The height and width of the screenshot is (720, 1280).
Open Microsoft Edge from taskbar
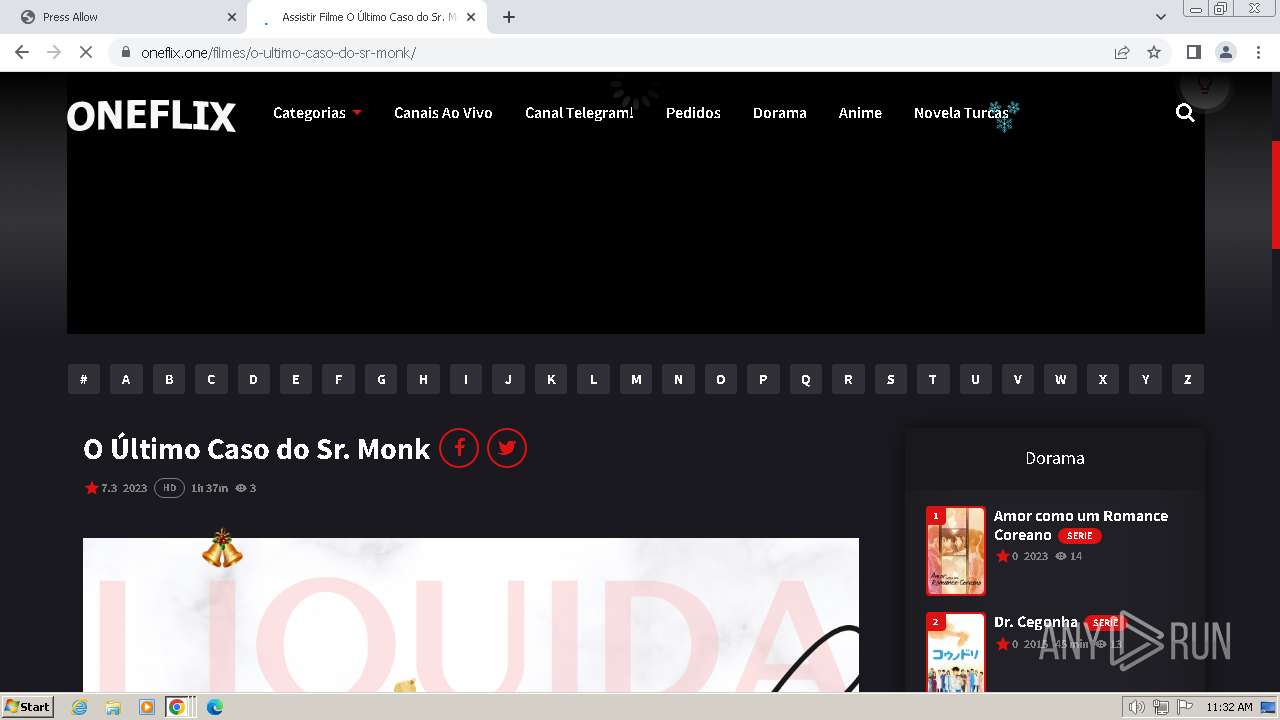pyautogui.click(x=214, y=707)
